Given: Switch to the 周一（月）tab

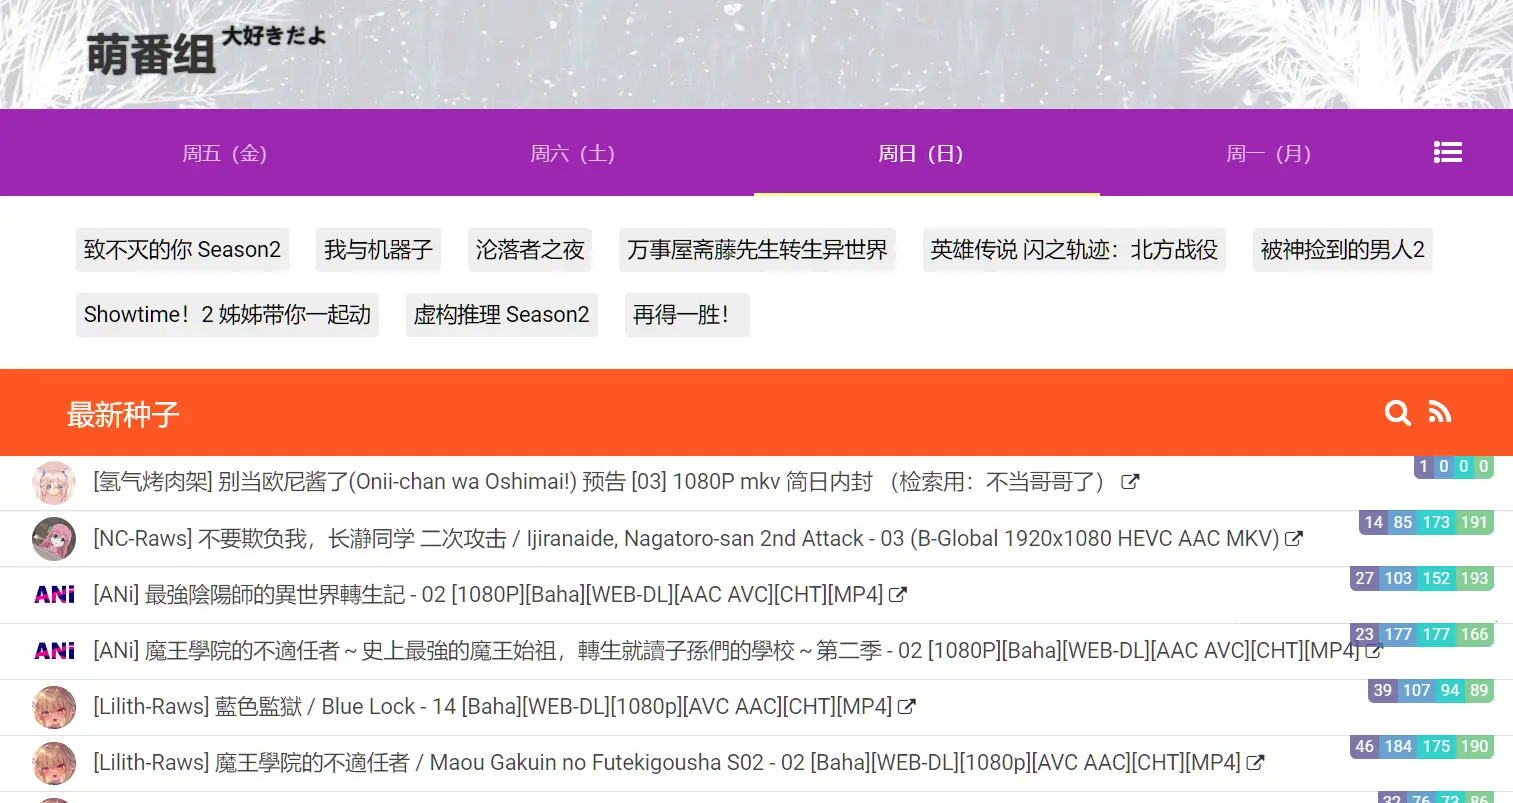Looking at the screenshot, I should click(1268, 153).
